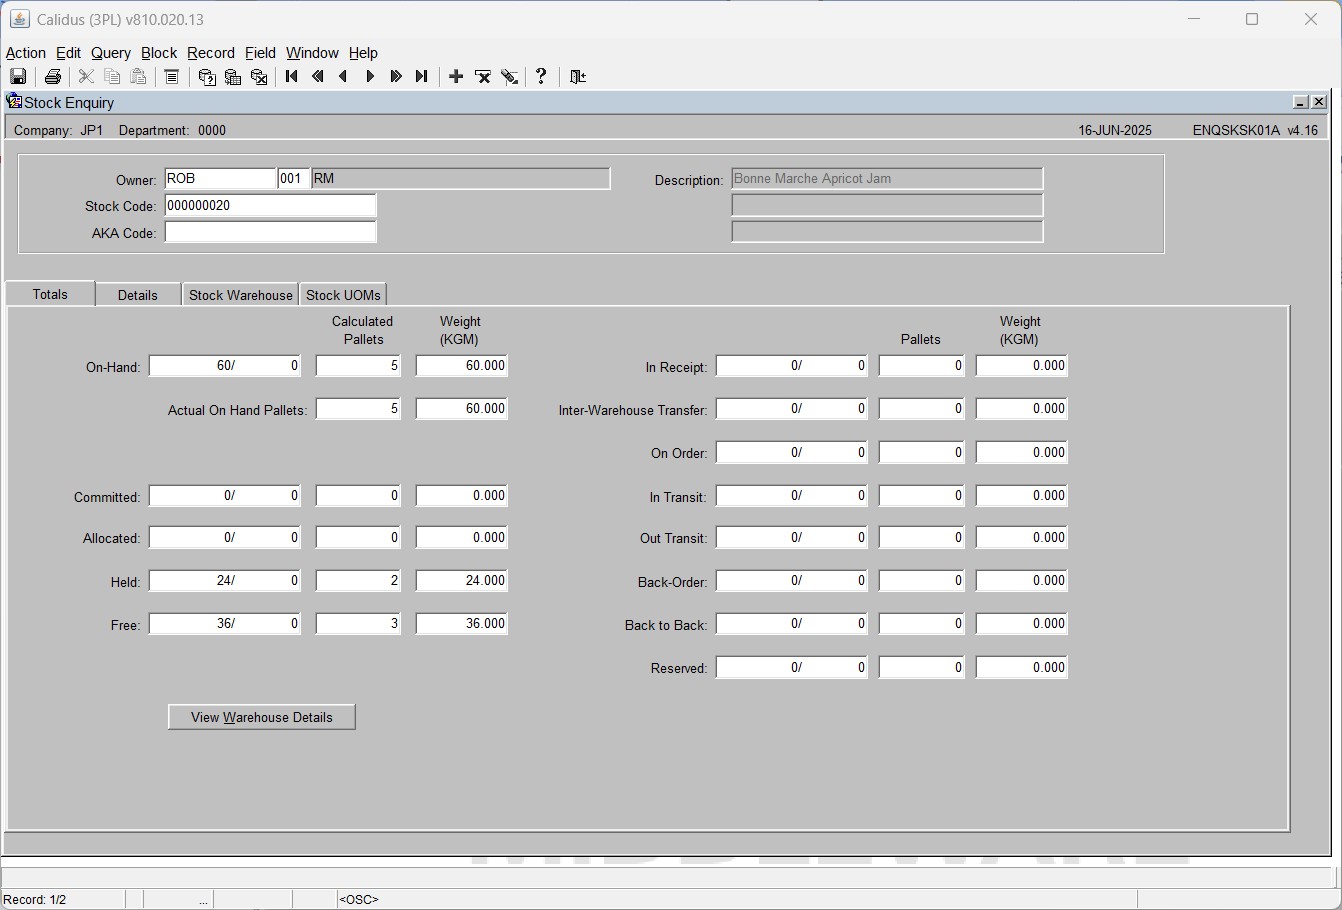Click the Paste clipboard icon

click(x=138, y=77)
